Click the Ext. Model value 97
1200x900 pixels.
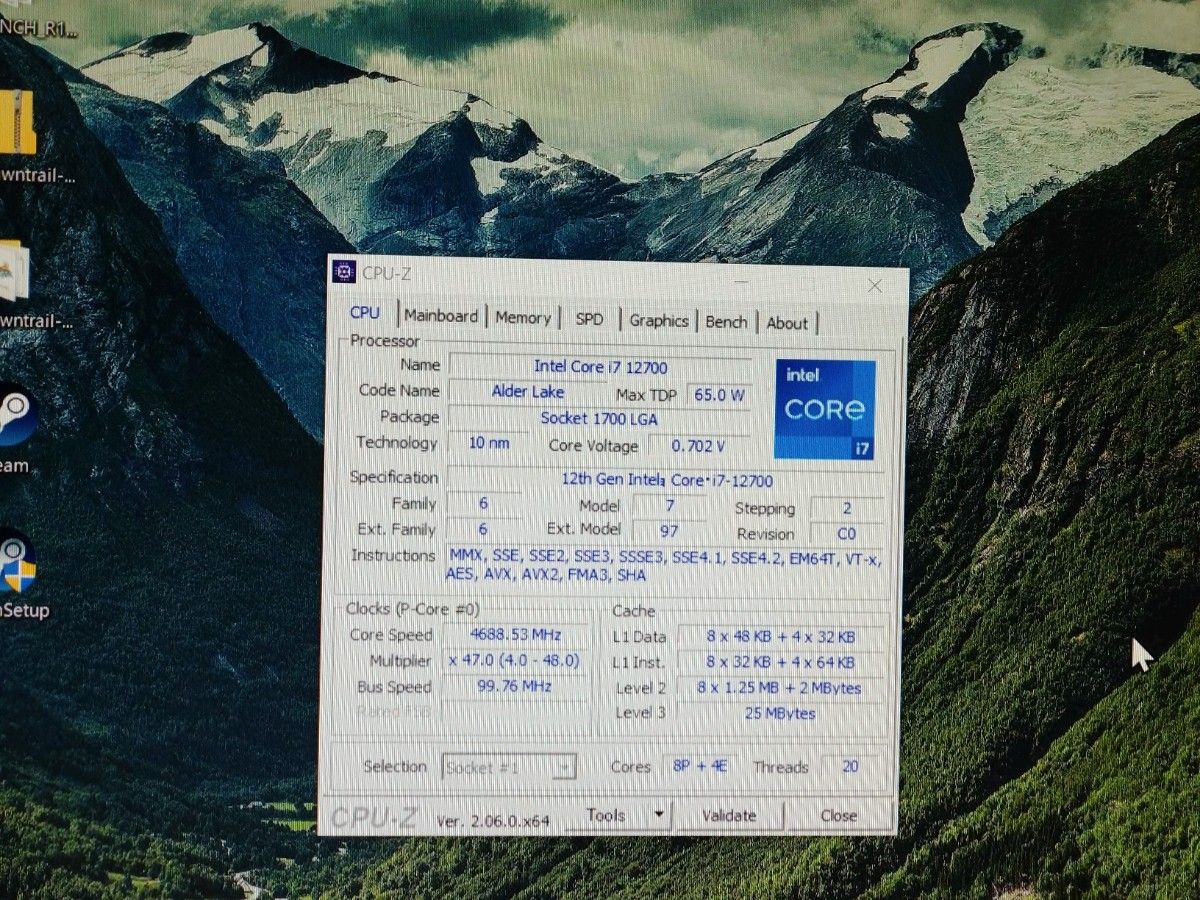(669, 530)
